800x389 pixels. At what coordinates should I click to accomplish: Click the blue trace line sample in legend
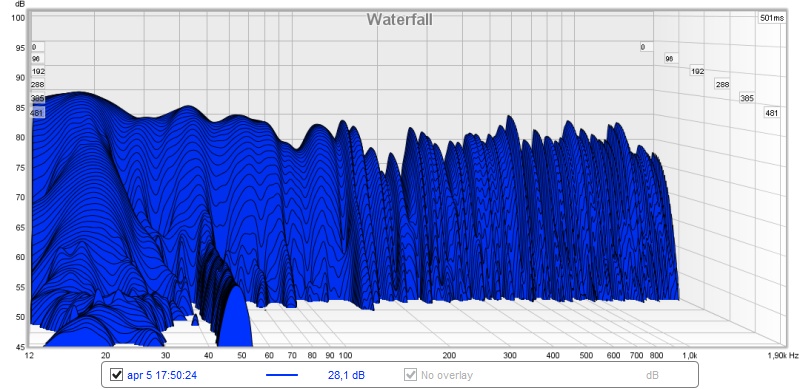point(282,375)
